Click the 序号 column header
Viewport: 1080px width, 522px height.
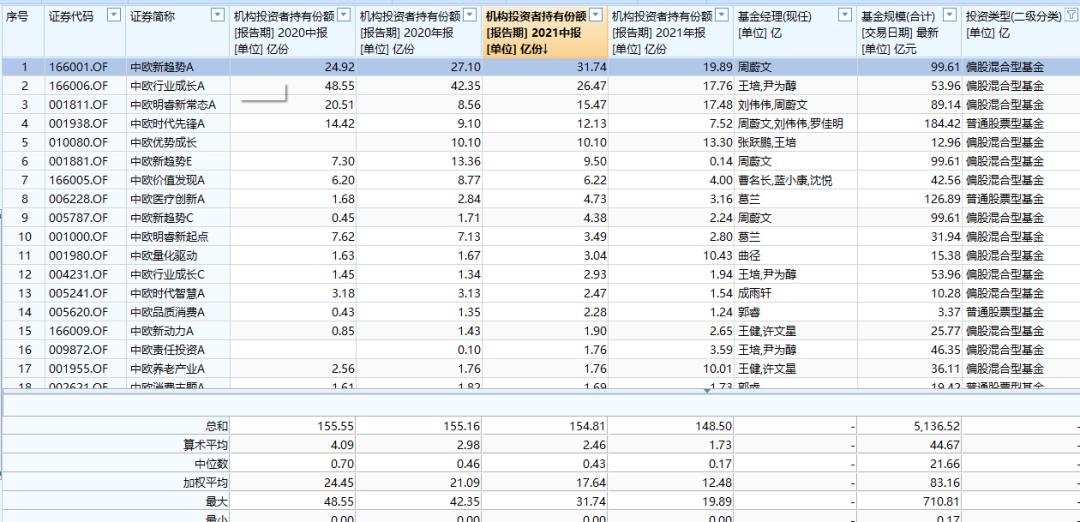17,17
